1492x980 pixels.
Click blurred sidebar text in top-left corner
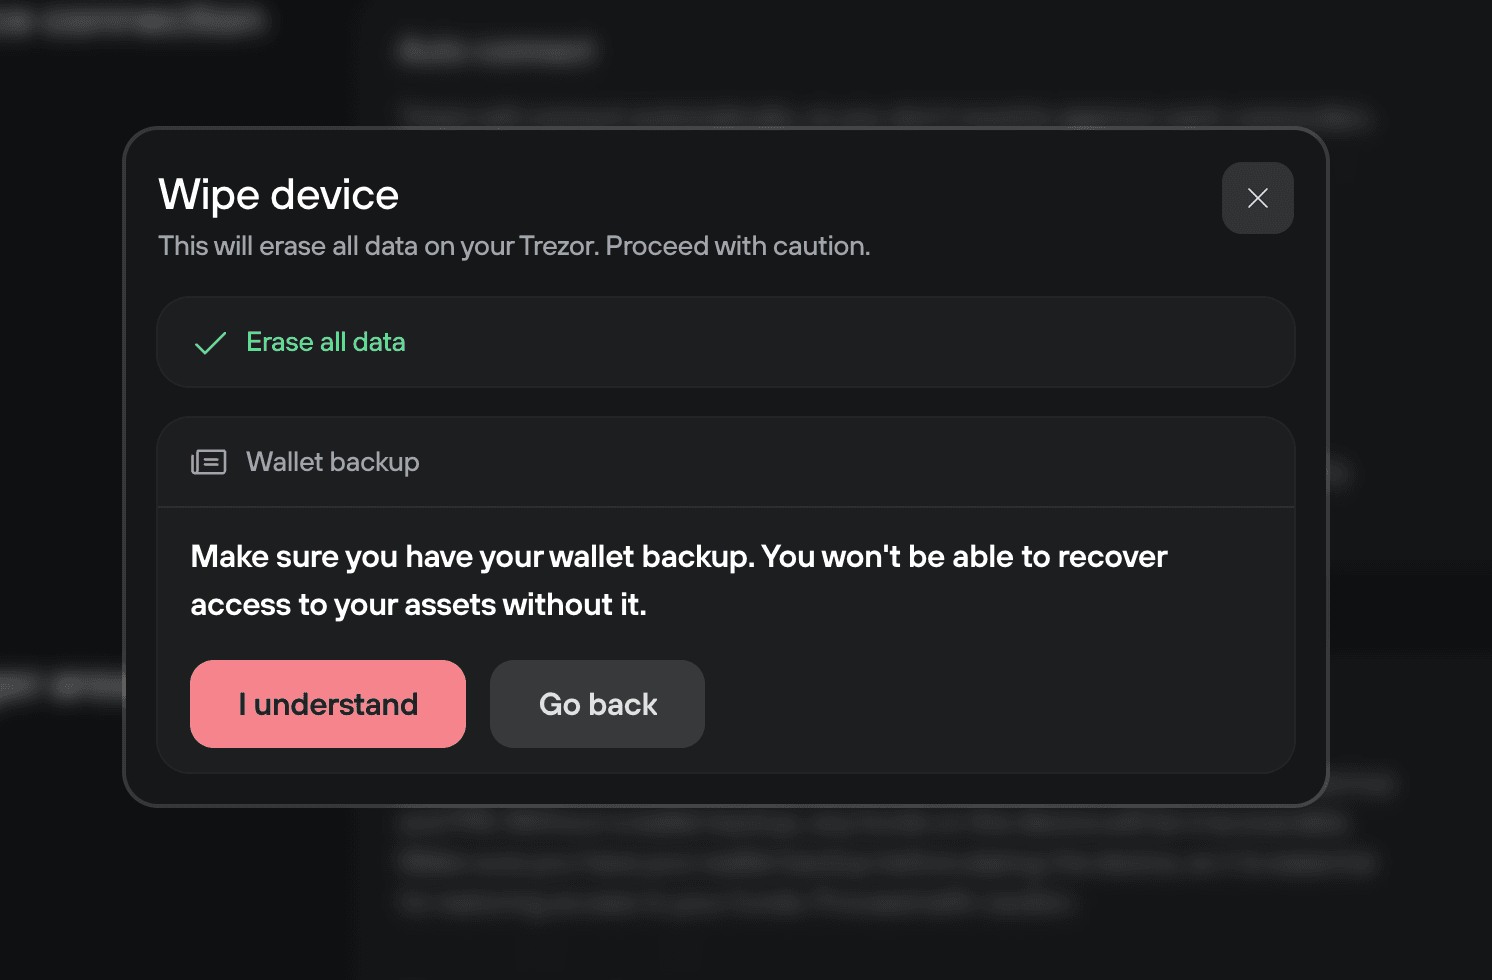pos(135,20)
